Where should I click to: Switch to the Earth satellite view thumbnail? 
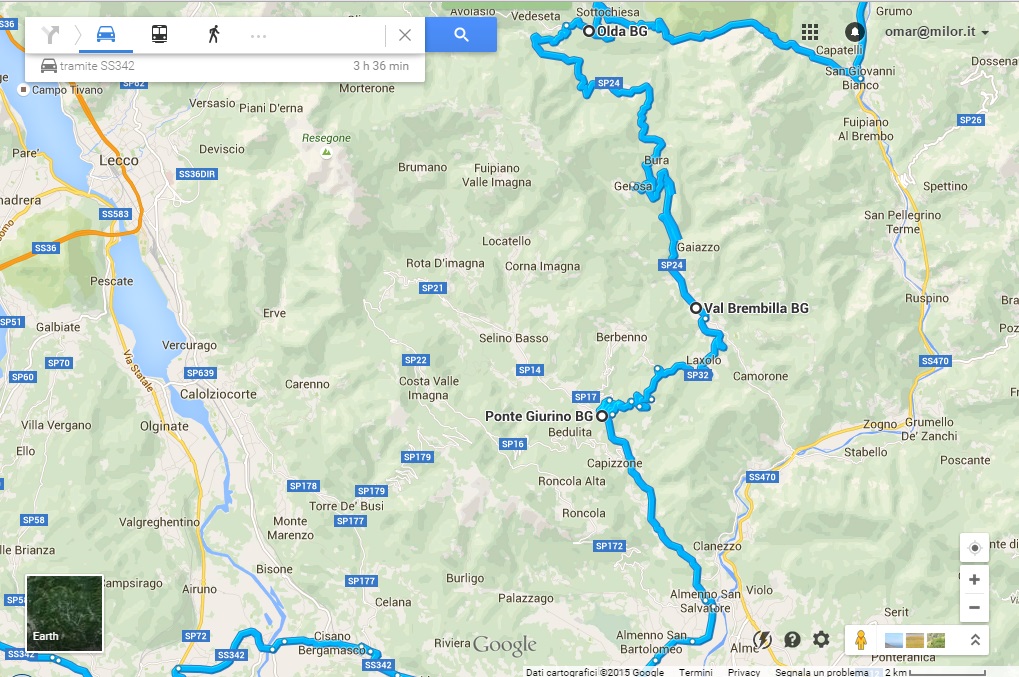pos(64,613)
